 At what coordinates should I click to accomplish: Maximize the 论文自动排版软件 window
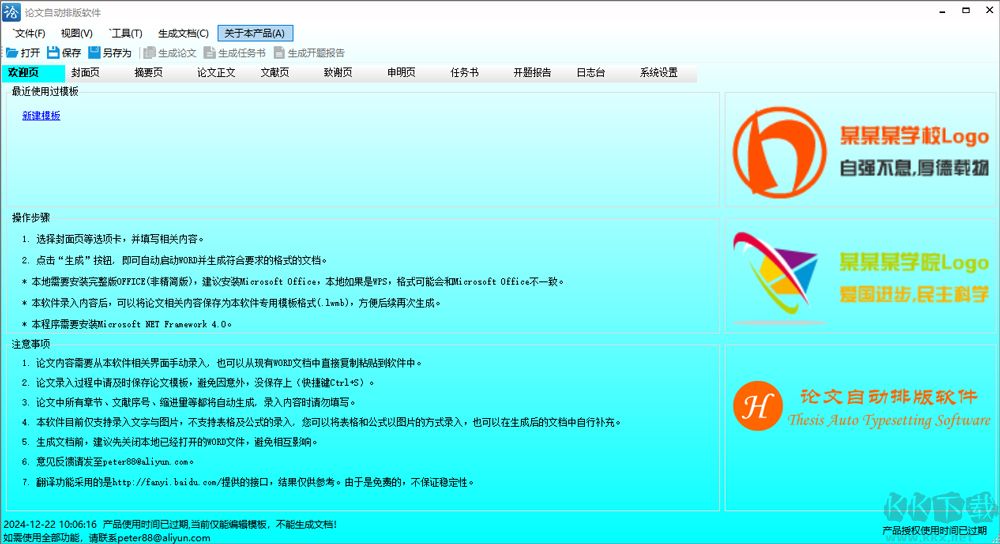[966, 11]
